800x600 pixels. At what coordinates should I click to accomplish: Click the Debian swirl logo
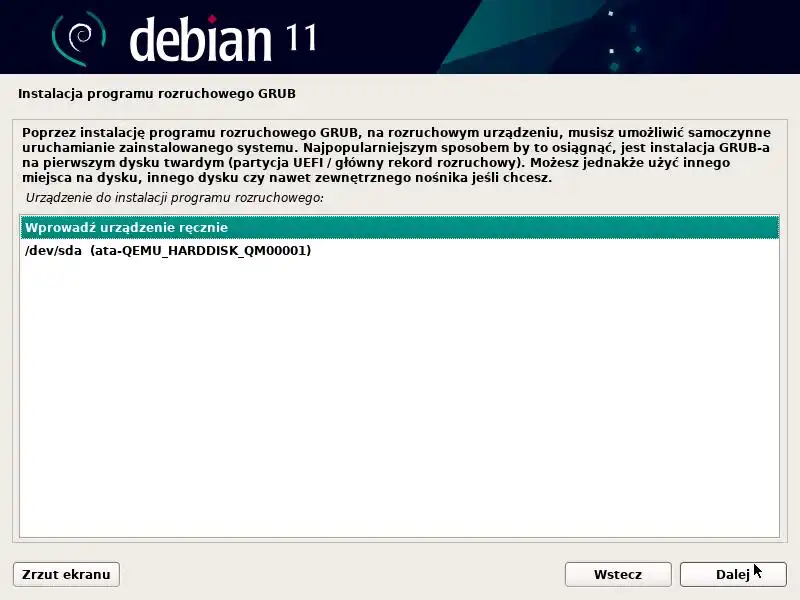[x=78, y=38]
